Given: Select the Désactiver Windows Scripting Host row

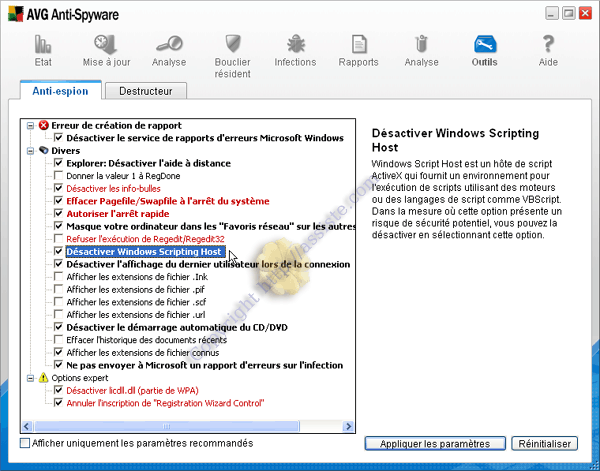Looking at the screenshot, I should coord(146,252).
